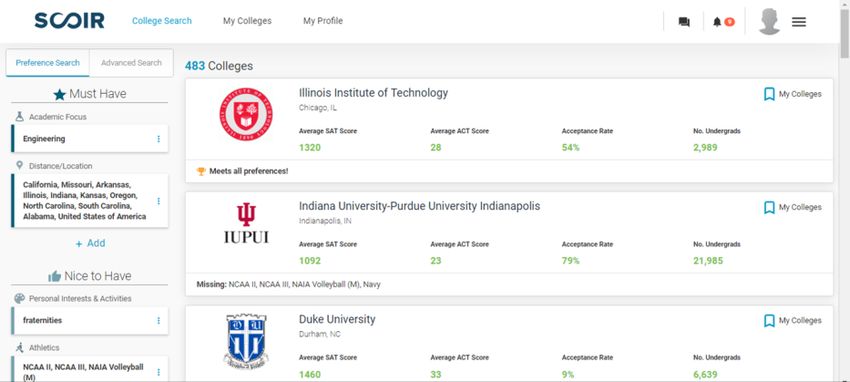Click the notifications bell icon

[717, 22]
